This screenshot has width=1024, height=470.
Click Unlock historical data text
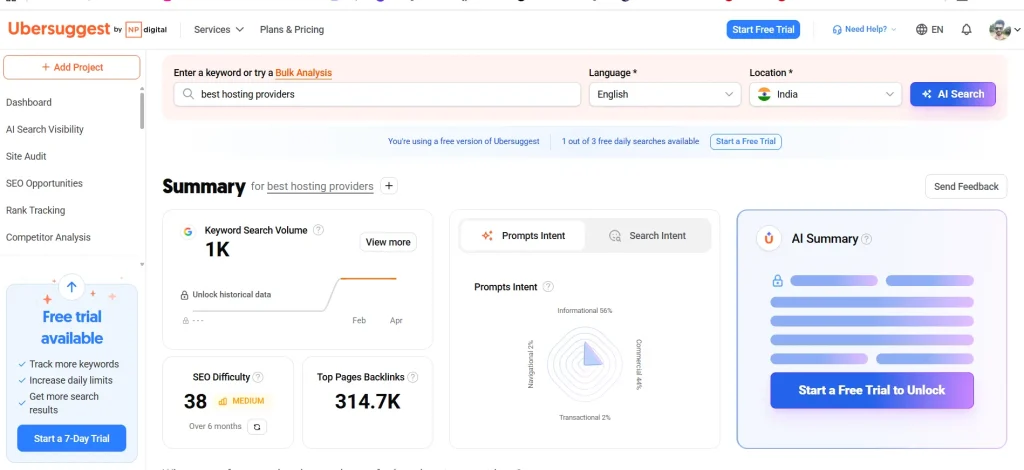coord(231,295)
